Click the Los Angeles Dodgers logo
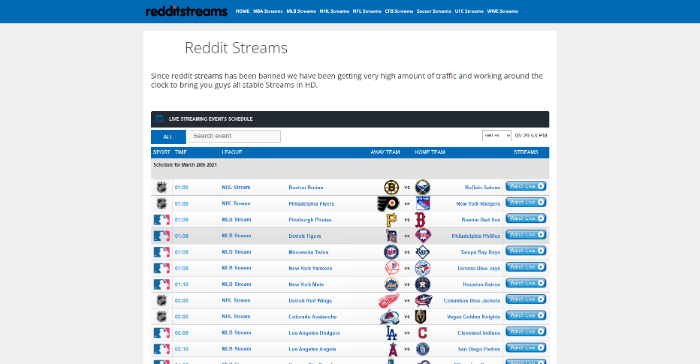 (x=391, y=333)
